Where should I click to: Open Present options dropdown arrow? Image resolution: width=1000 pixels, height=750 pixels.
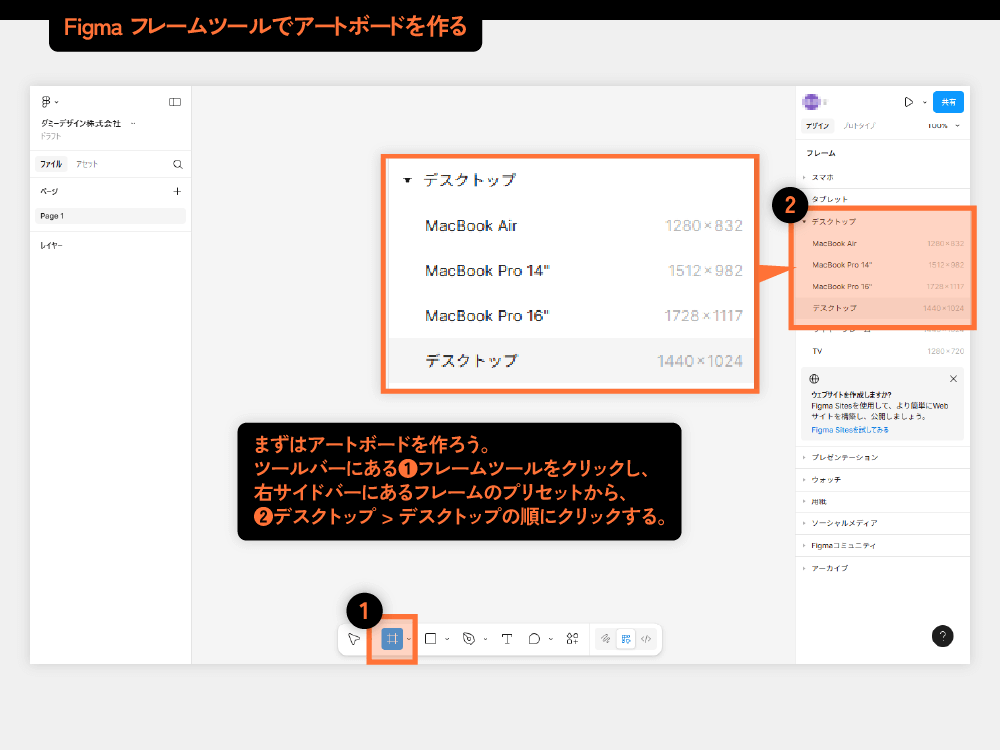coord(925,102)
